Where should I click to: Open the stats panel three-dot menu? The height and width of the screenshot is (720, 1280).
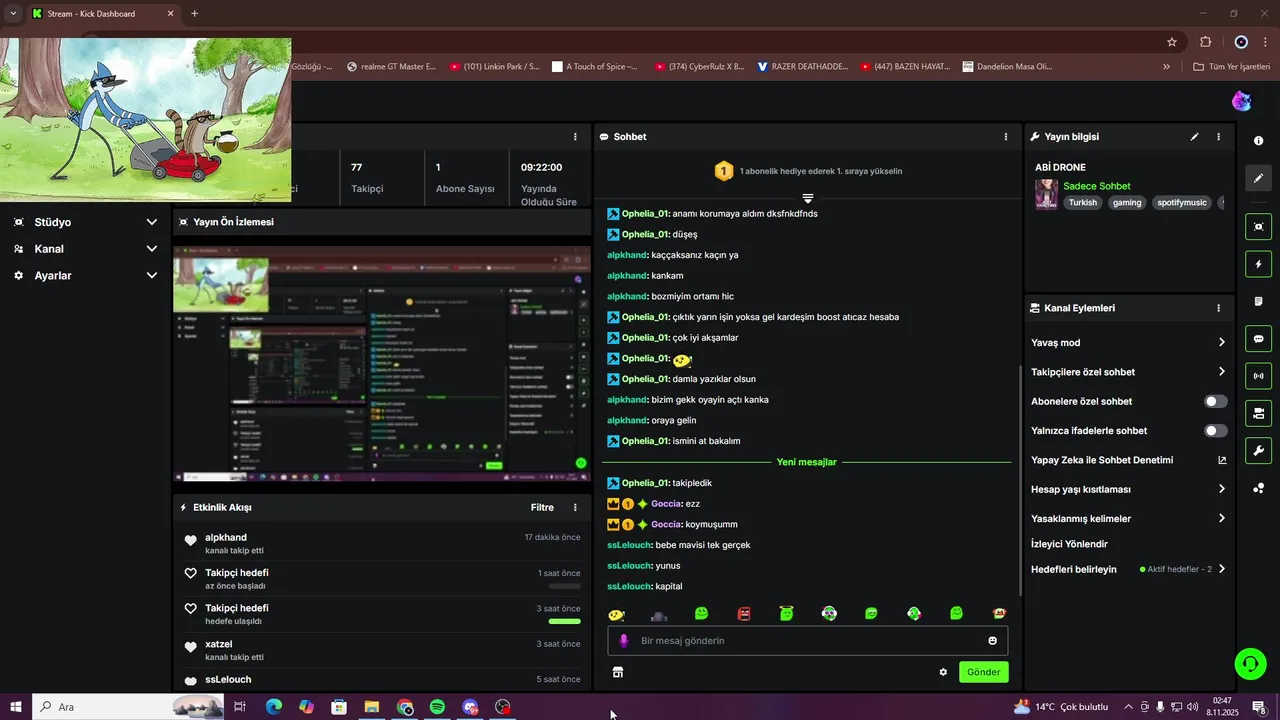pos(575,137)
